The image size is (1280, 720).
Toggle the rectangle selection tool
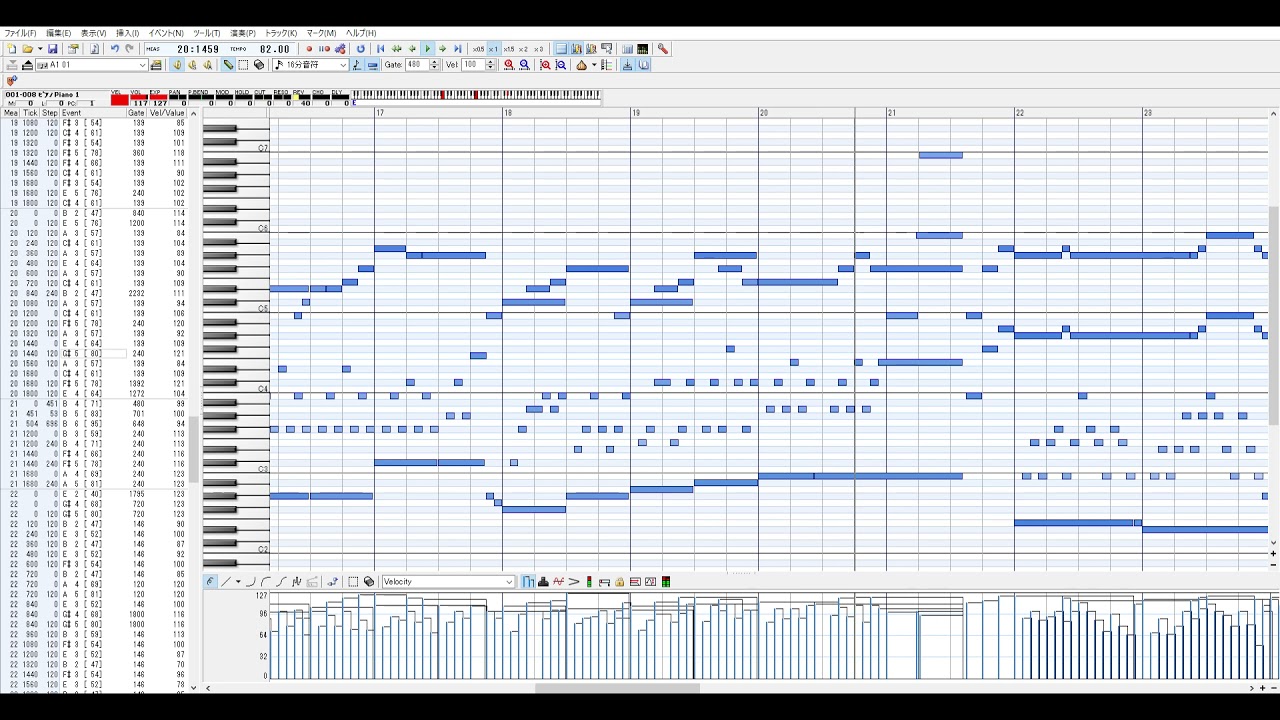243,65
